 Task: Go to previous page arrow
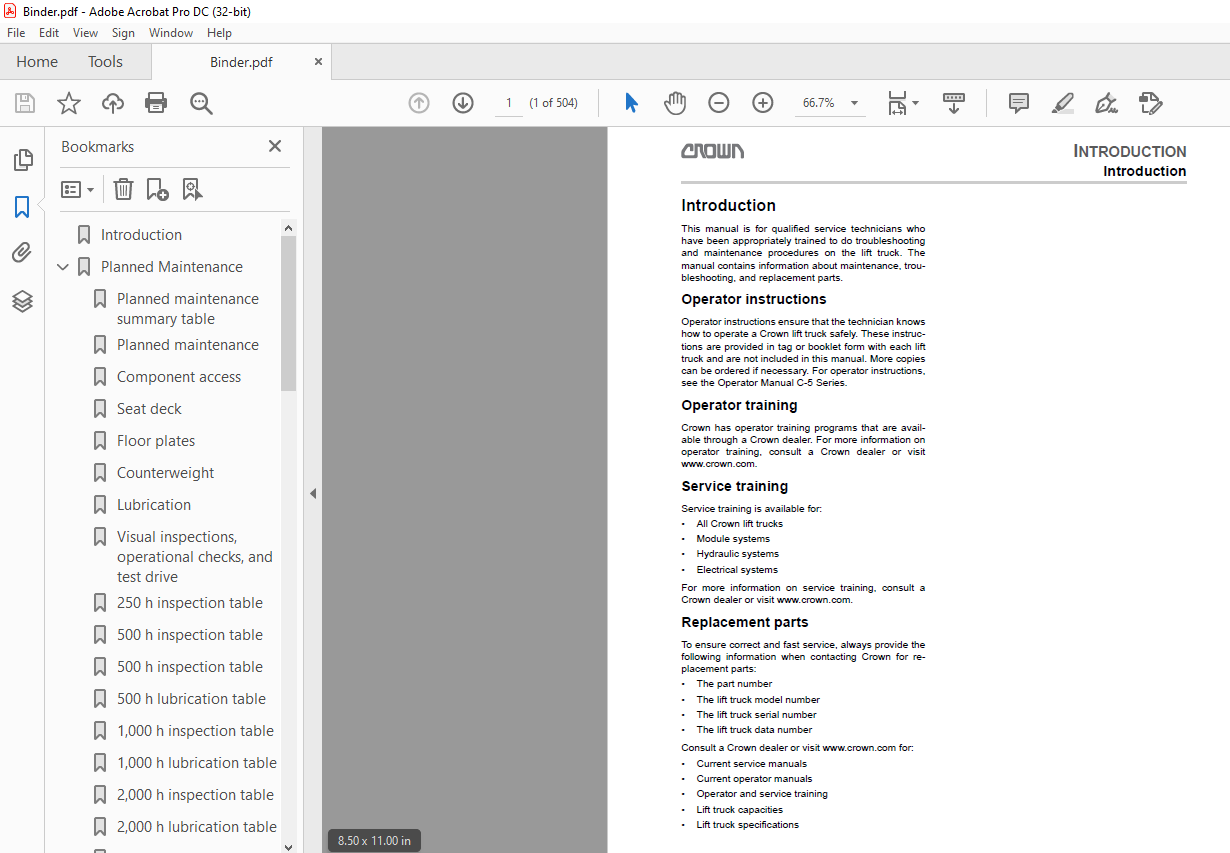[x=419, y=103]
